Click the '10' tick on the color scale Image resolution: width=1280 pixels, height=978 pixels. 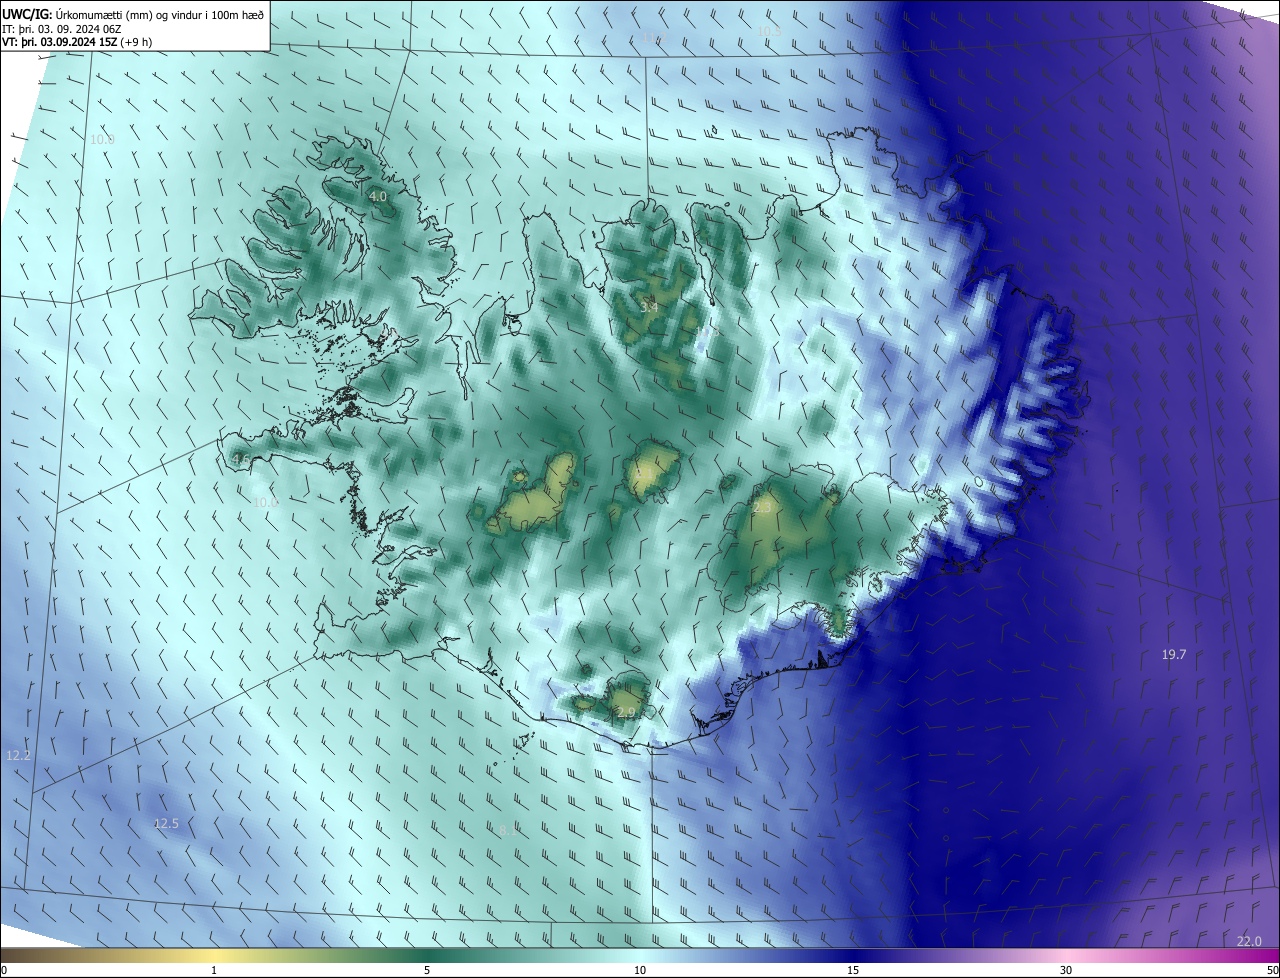(640, 970)
